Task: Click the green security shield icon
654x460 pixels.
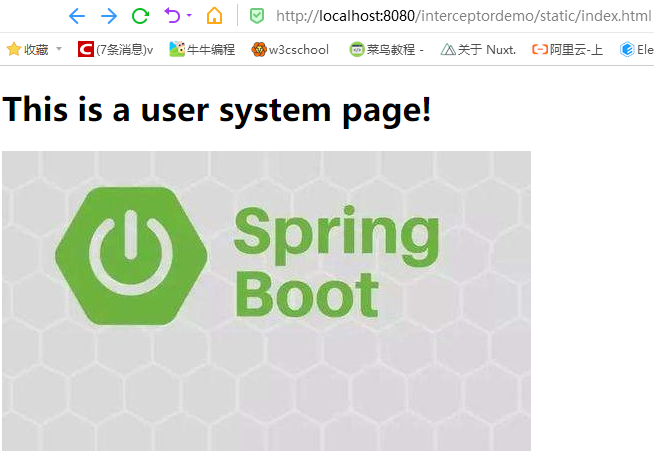Action: (257, 16)
